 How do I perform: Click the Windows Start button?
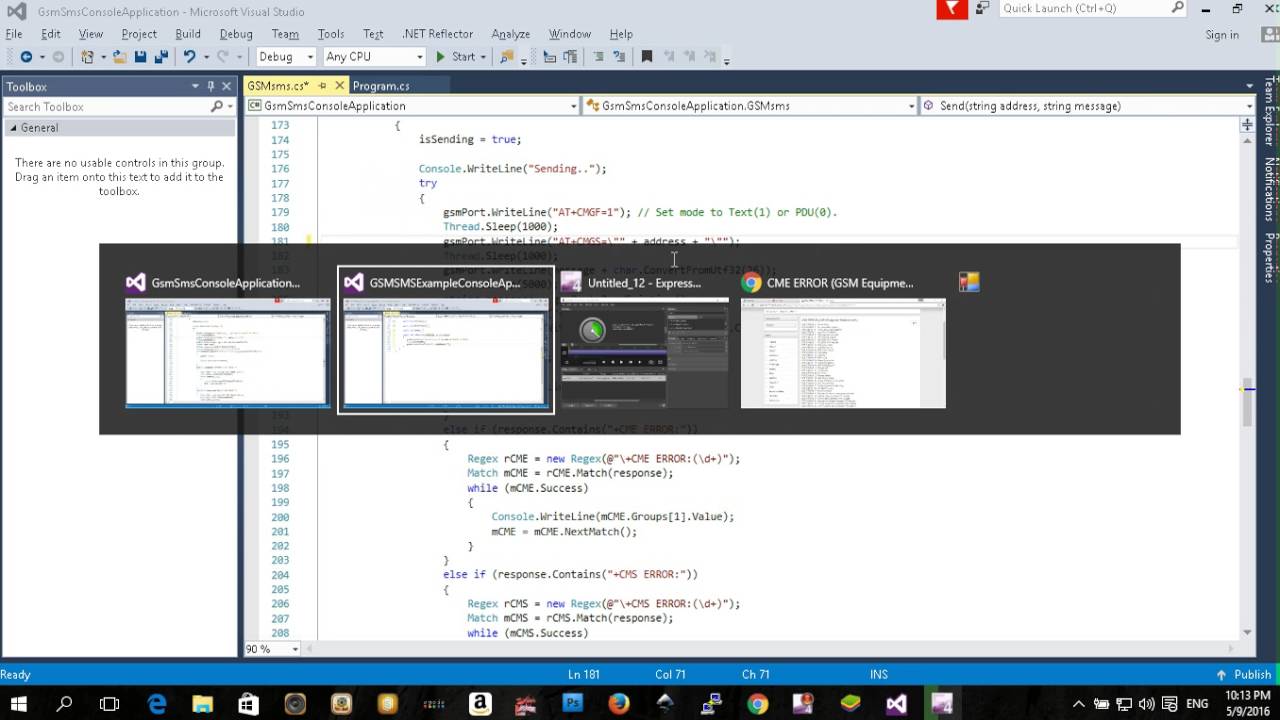18,704
